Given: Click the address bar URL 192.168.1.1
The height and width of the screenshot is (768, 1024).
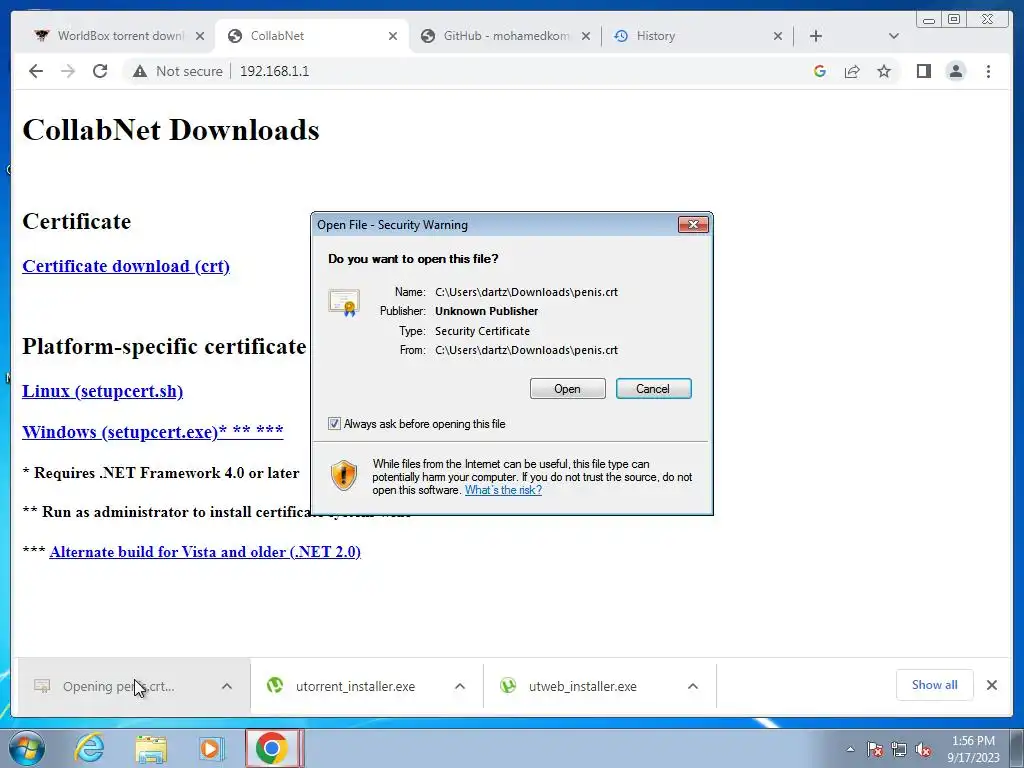Looking at the screenshot, I should click(x=274, y=71).
